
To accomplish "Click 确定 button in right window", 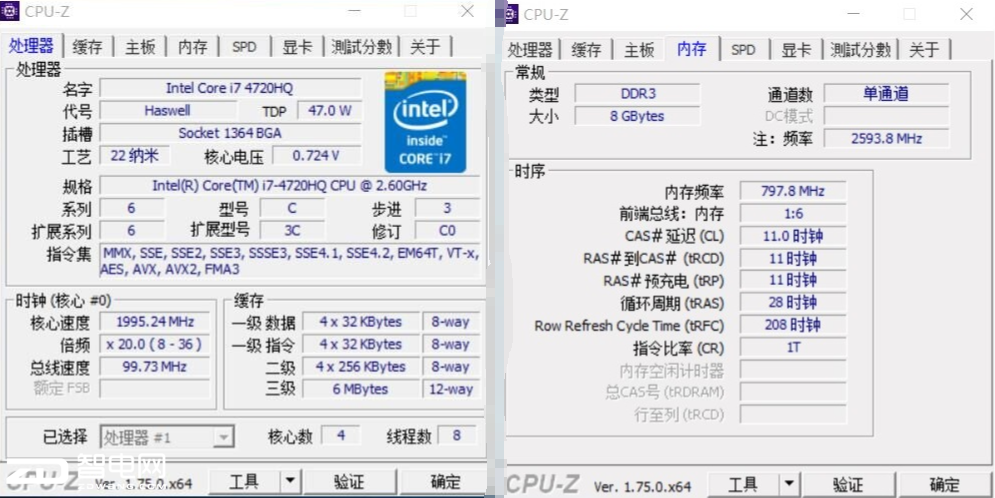I will pyautogui.click(x=944, y=485).
